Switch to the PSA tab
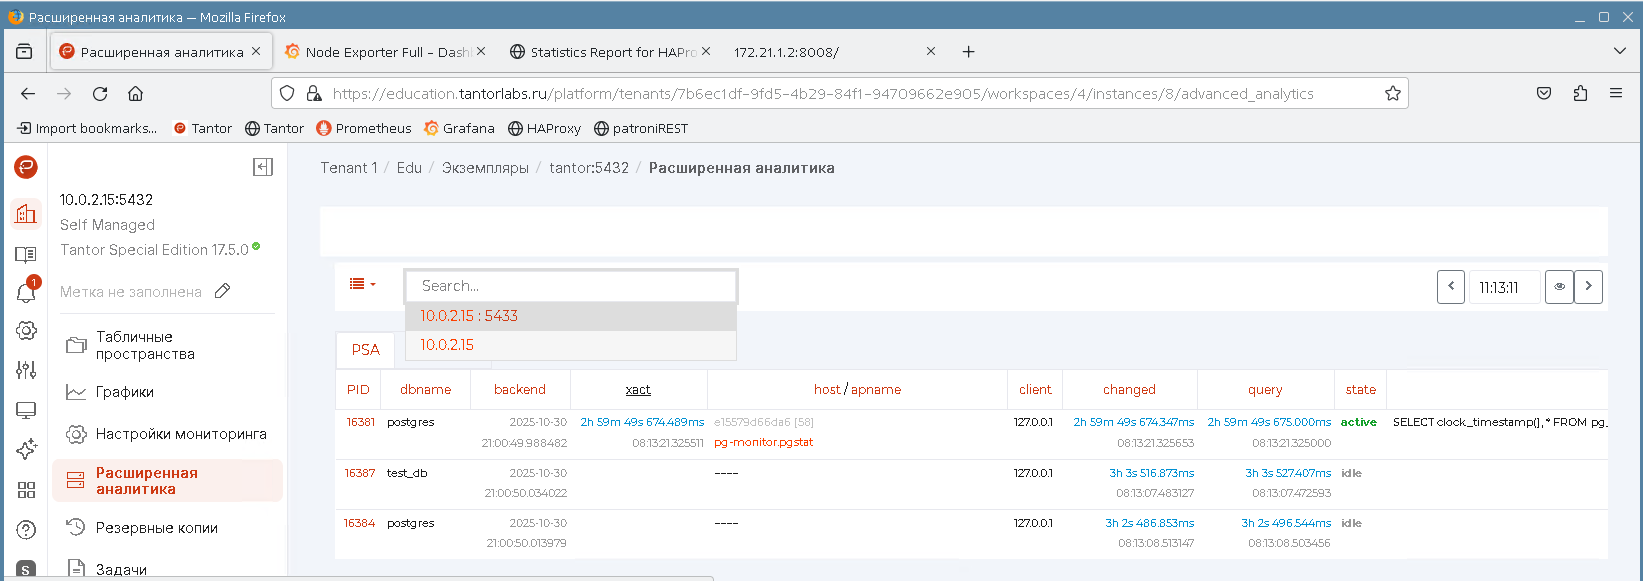The image size is (1643, 581). tap(365, 349)
